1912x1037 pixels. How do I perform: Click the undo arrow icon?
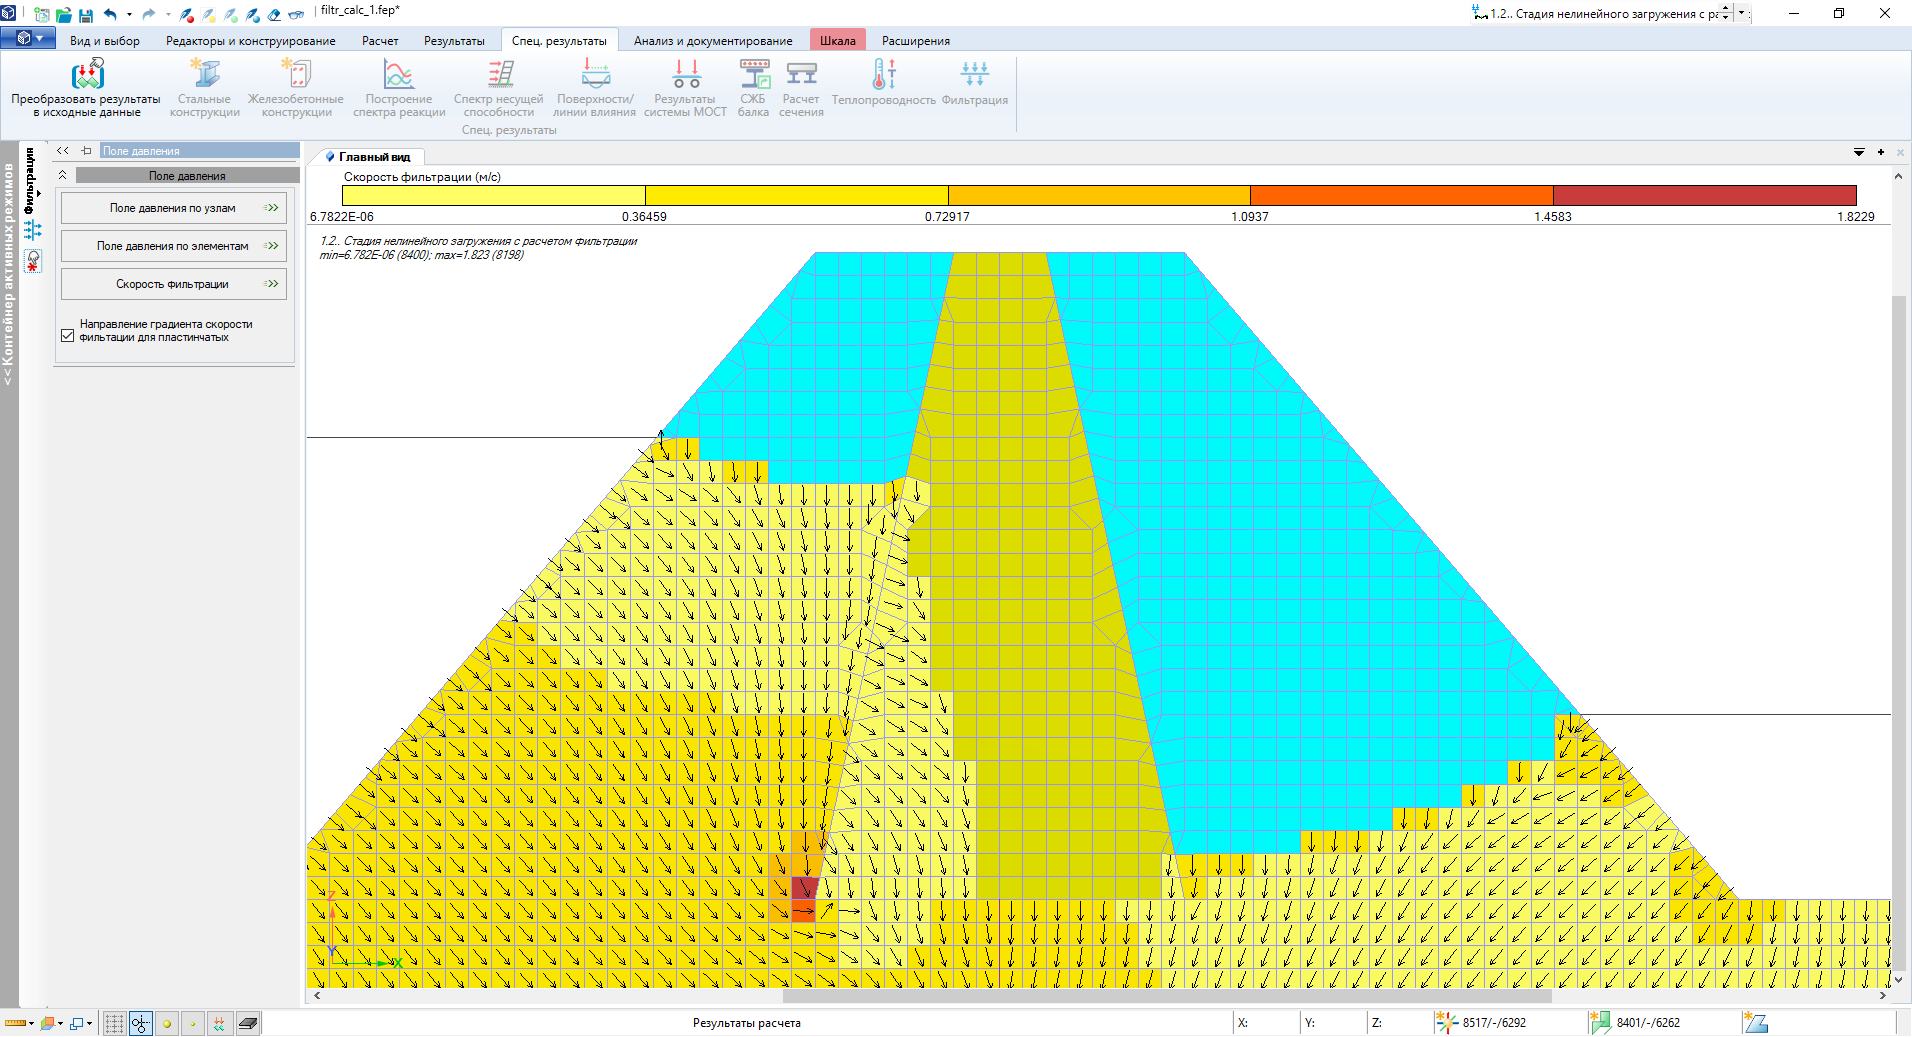click(110, 15)
